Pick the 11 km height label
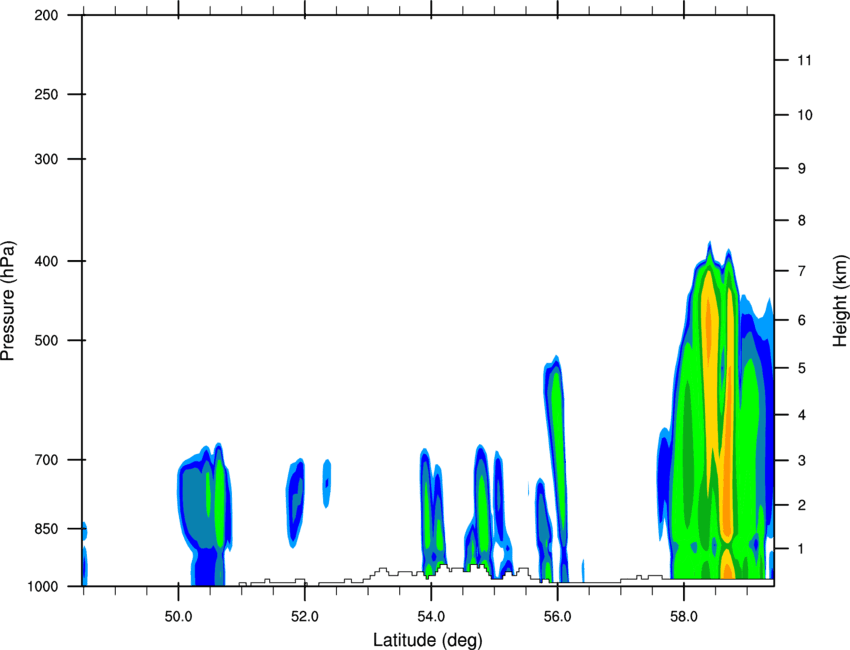This screenshot has width=850, height=650. [x=804, y=60]
